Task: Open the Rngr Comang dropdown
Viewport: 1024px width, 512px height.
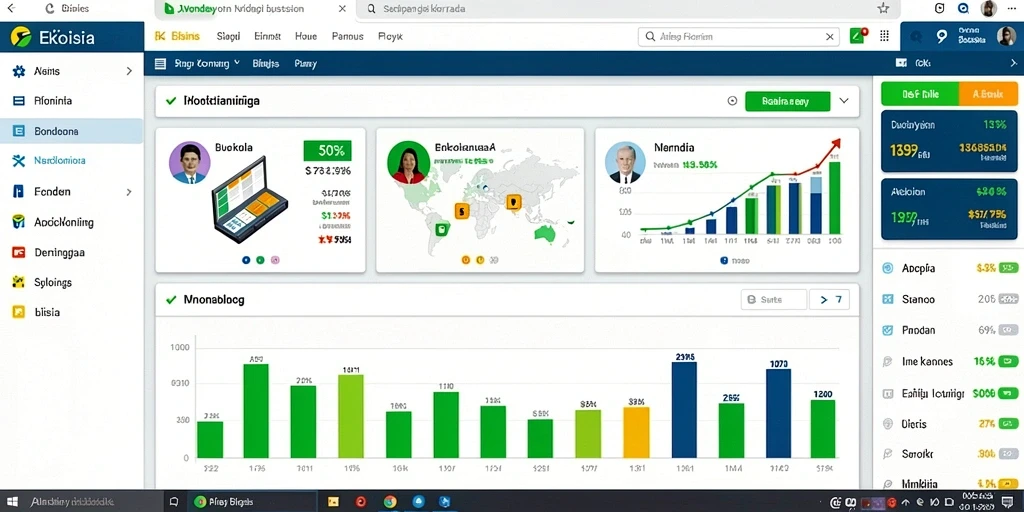Action: 207,64
